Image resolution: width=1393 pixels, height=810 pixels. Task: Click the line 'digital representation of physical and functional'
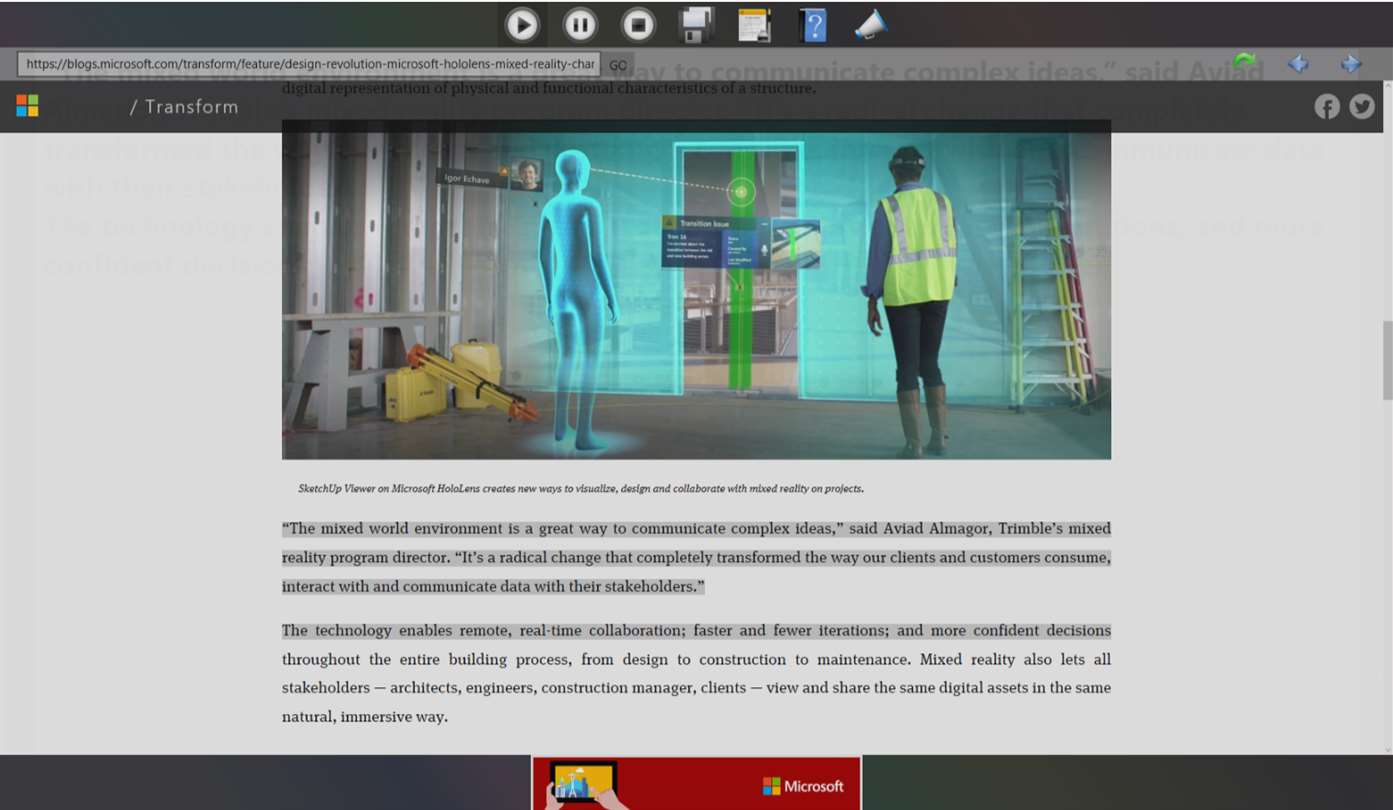click(x=549, y=88)
